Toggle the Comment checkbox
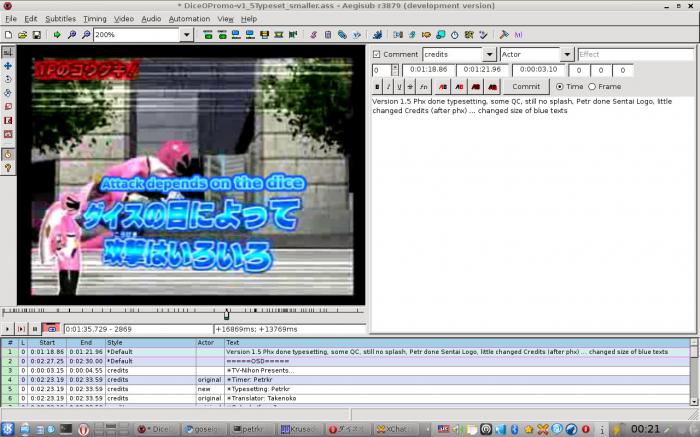Viewport: 700px width, 437px height. coord(376,54)
